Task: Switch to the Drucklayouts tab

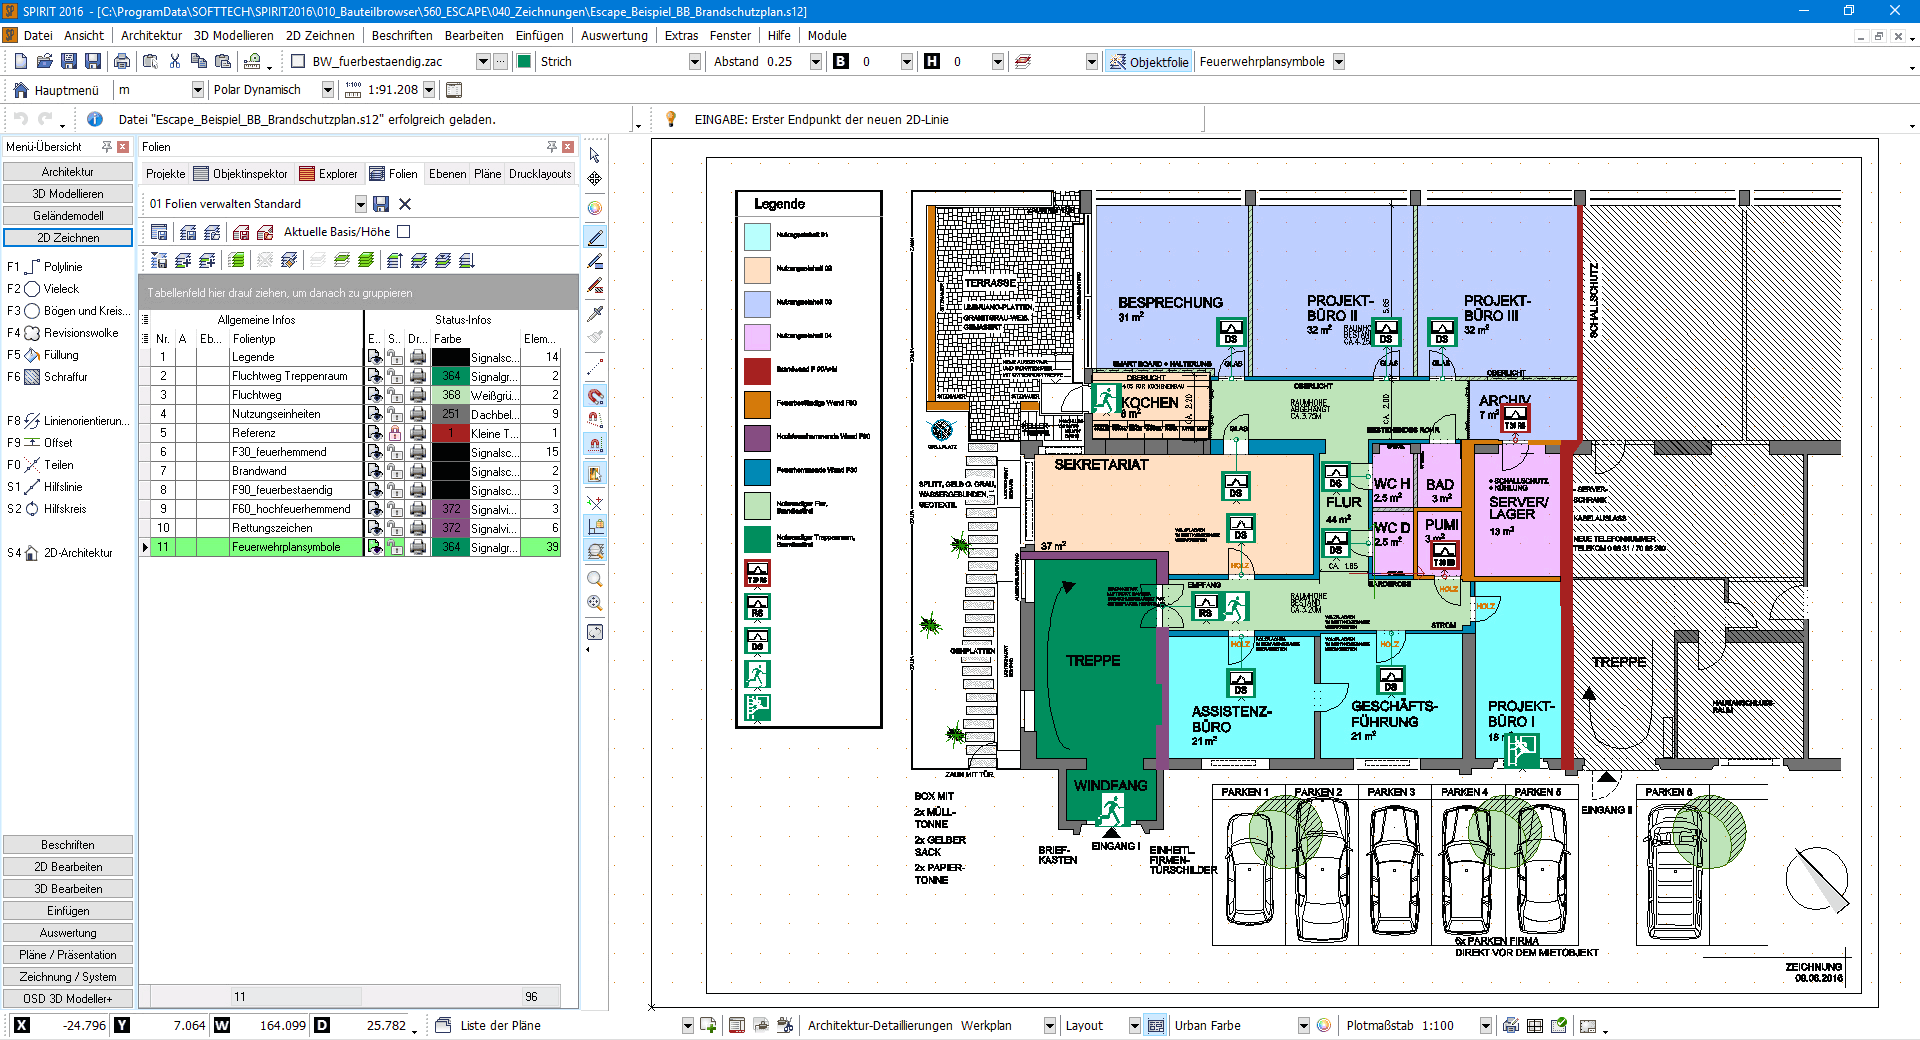Action: 540,174
